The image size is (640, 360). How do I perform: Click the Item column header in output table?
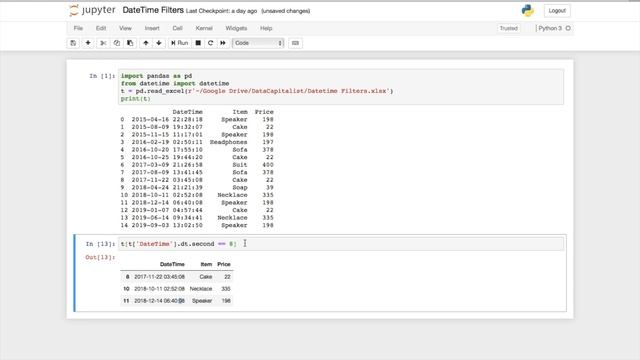pyautogui.click(x=206, y=264)
